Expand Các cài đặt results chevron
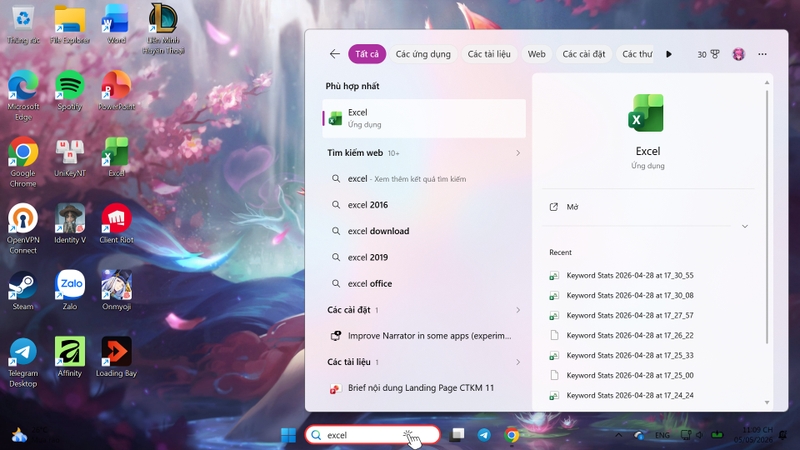 [x=518, y=310]
